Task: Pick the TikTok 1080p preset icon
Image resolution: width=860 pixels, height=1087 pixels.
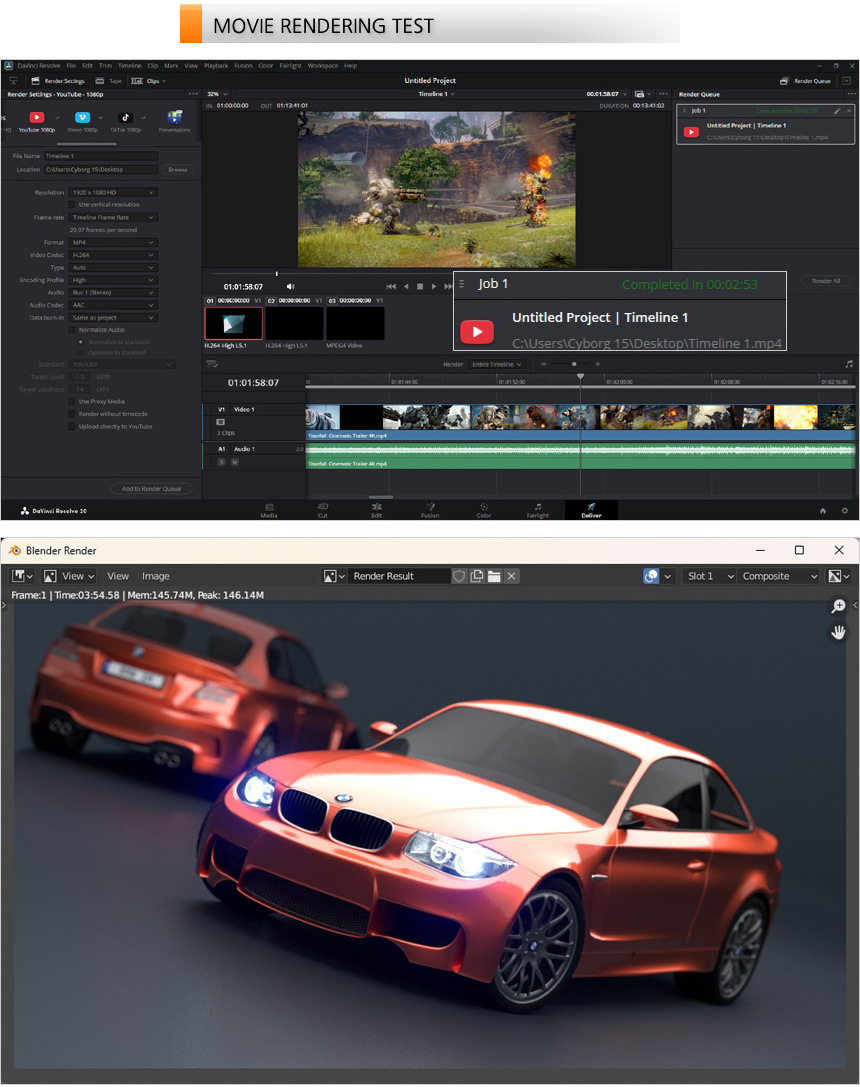Action: pyautogui.click(x=127, y=118)
